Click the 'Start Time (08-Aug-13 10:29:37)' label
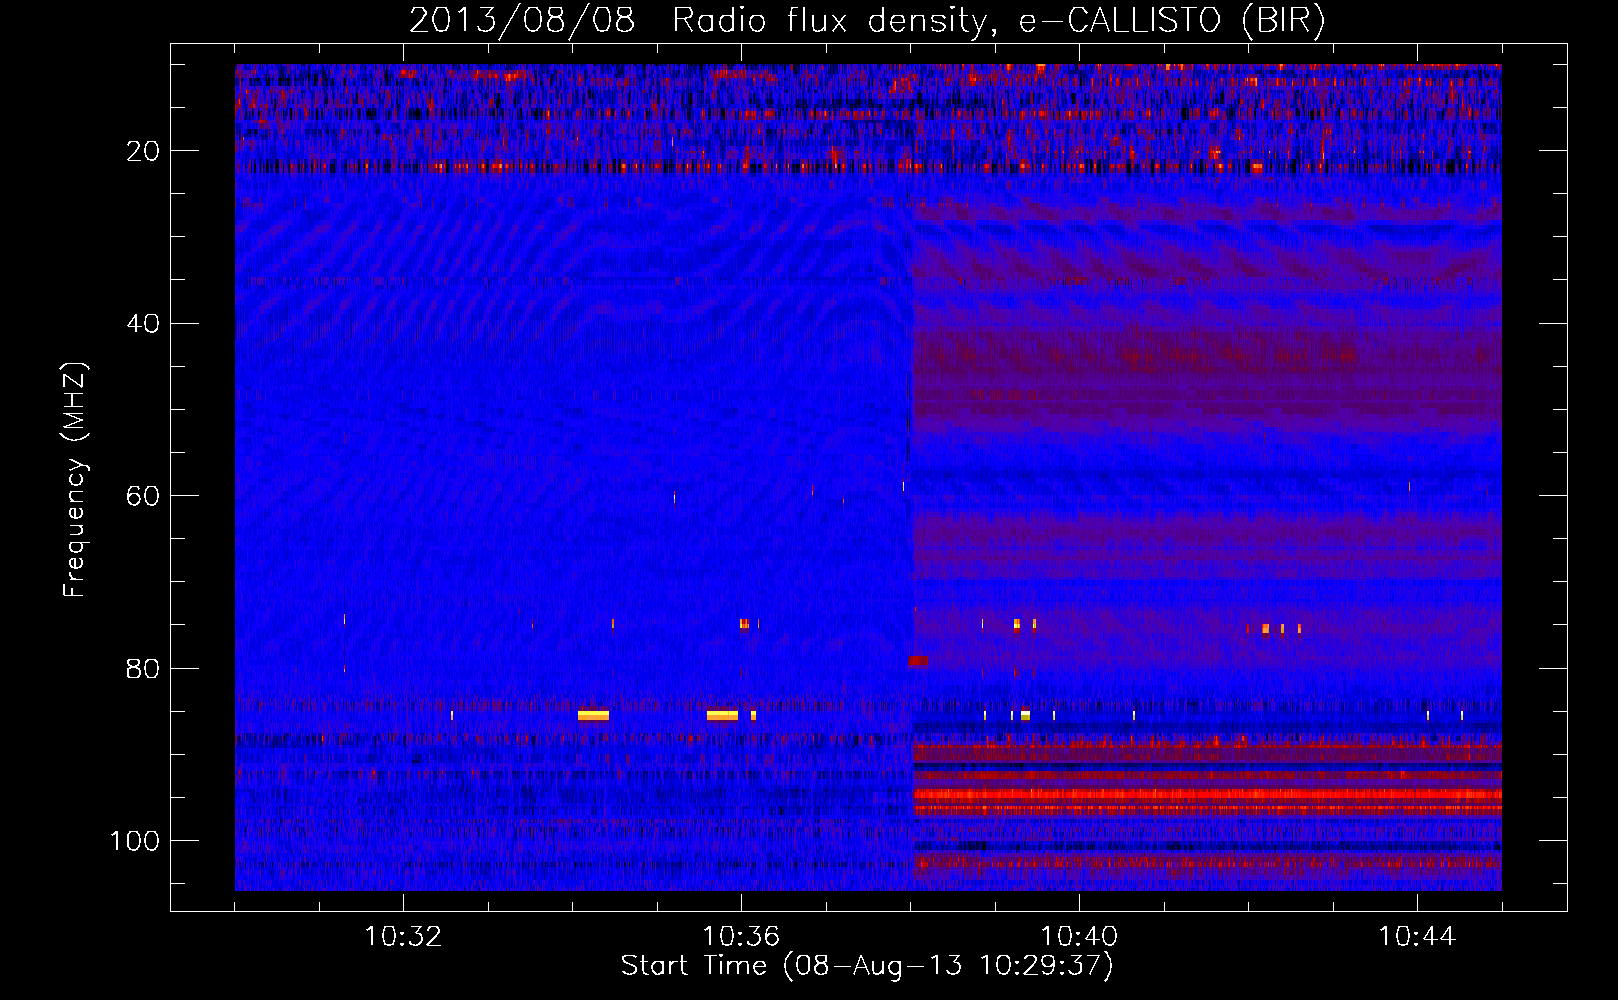The width and height of the screenshot is (1618, 1000). [867, 966]
